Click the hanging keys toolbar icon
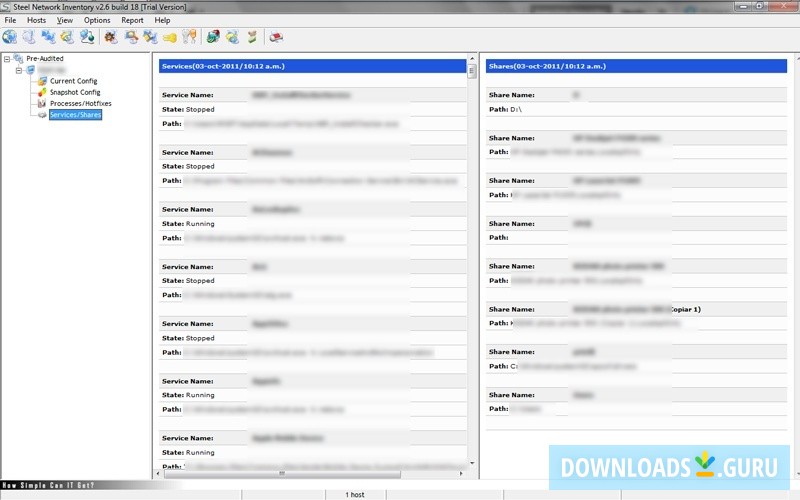The image size is (800, 500). point(189,37)
